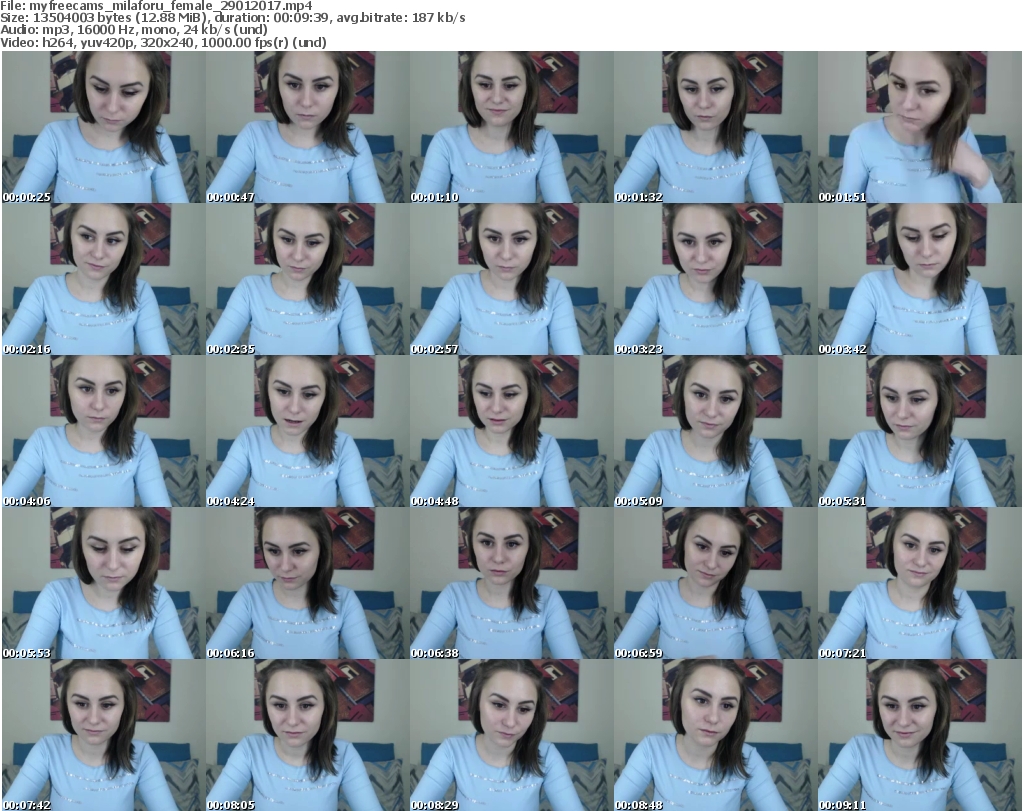Screen dimensions: 1024x811
Task: Open the frame at 00:02:16
Action: (x=104, y=279)
